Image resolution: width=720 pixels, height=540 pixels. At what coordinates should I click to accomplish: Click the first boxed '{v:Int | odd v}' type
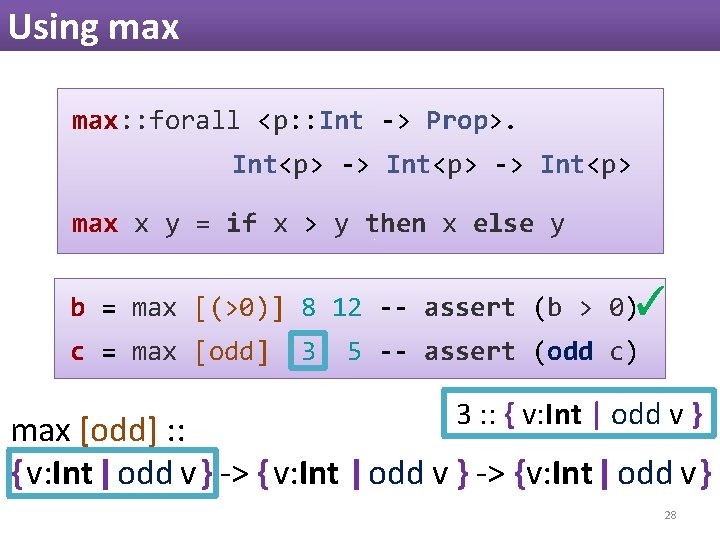[x=112, y=473]
